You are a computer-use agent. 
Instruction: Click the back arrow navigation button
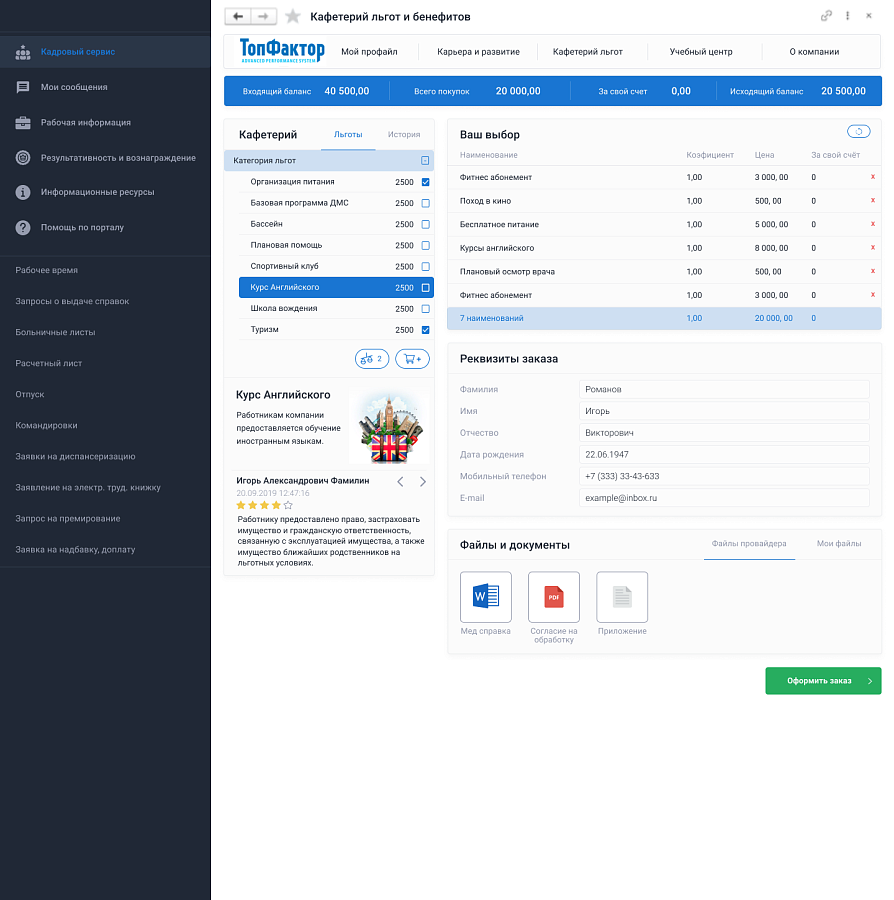coord(238,17)
